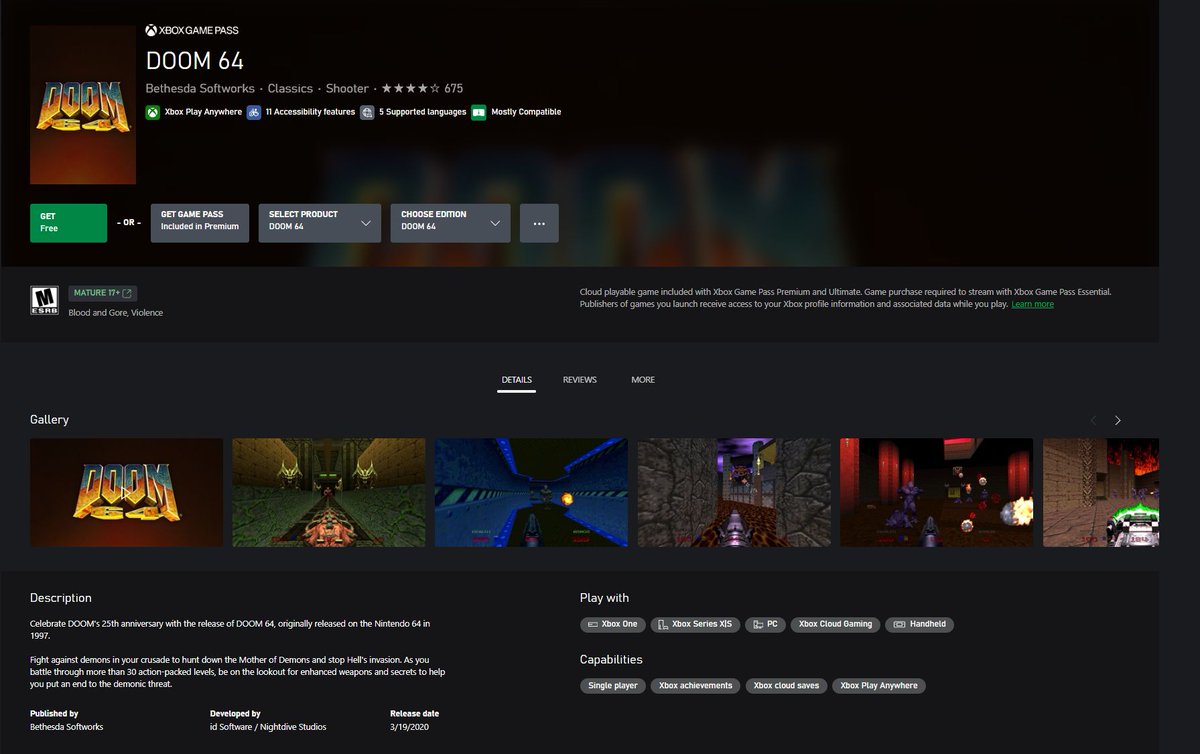Click the Xbox Play Anywhere green icon
The height and width of the screenshot is (754, 1200).
152,112
